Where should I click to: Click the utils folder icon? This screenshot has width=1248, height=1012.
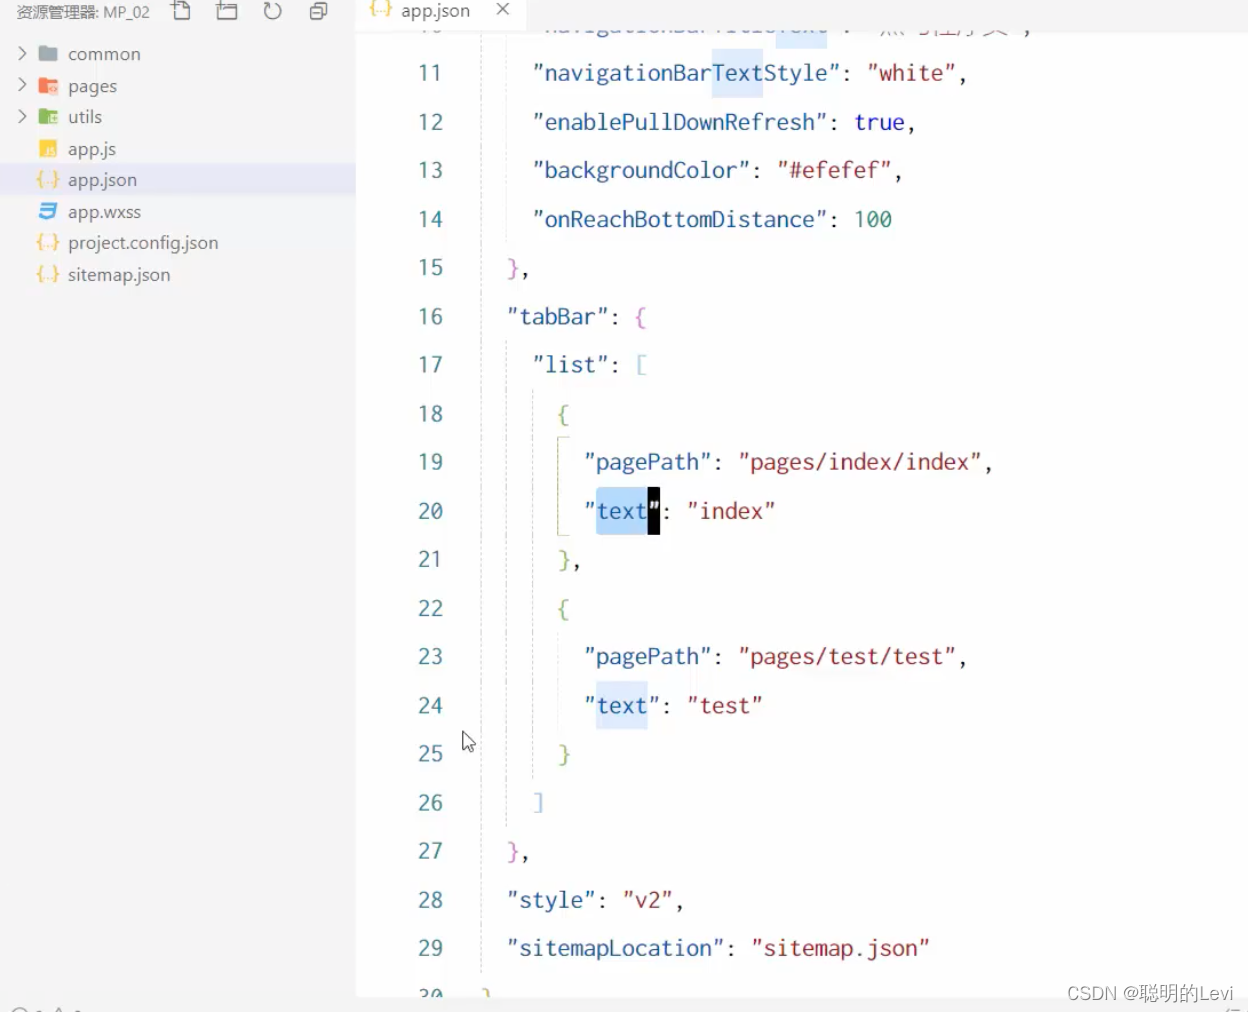pos(48,117)
